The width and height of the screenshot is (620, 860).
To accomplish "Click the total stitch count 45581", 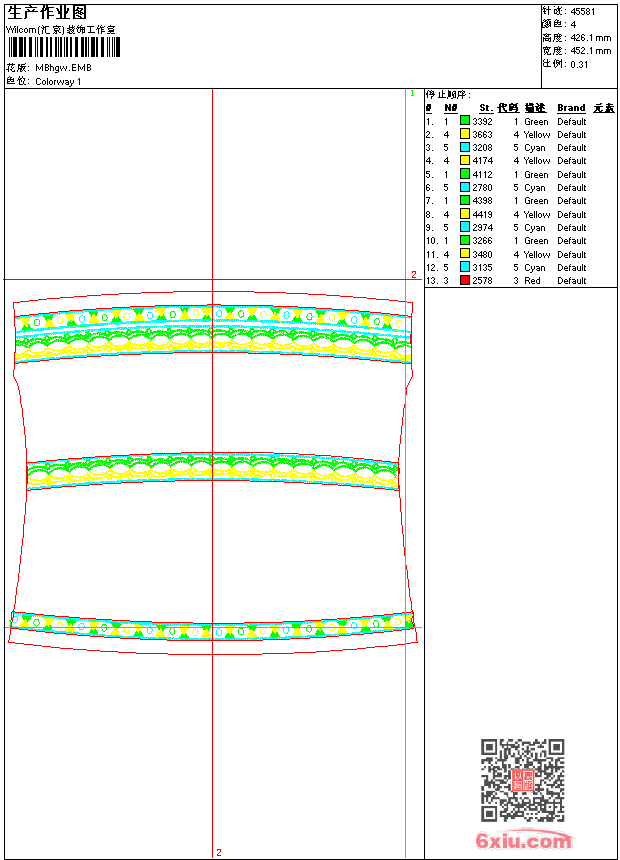I will coord(583,12).
